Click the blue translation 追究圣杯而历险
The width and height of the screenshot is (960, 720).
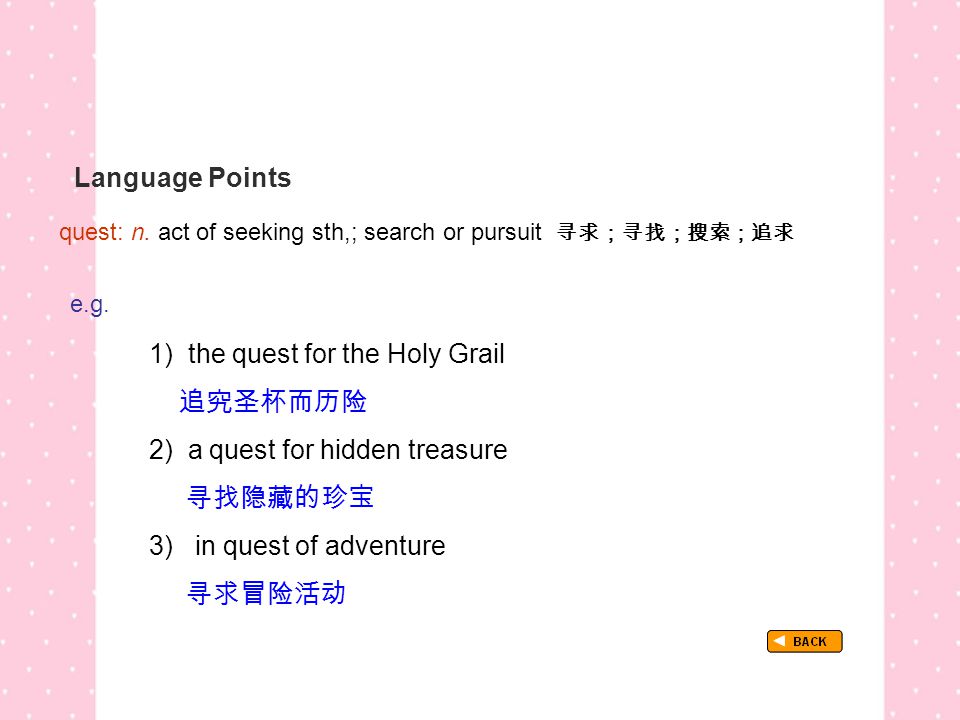click(273, 402)
